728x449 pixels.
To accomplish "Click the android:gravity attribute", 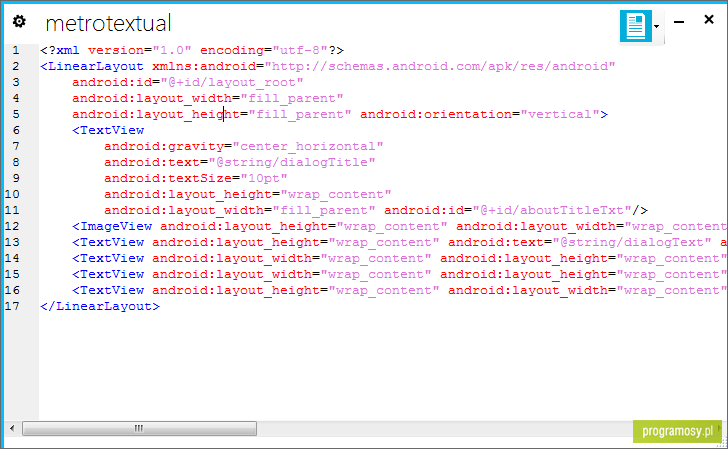I will click(164, 146).
